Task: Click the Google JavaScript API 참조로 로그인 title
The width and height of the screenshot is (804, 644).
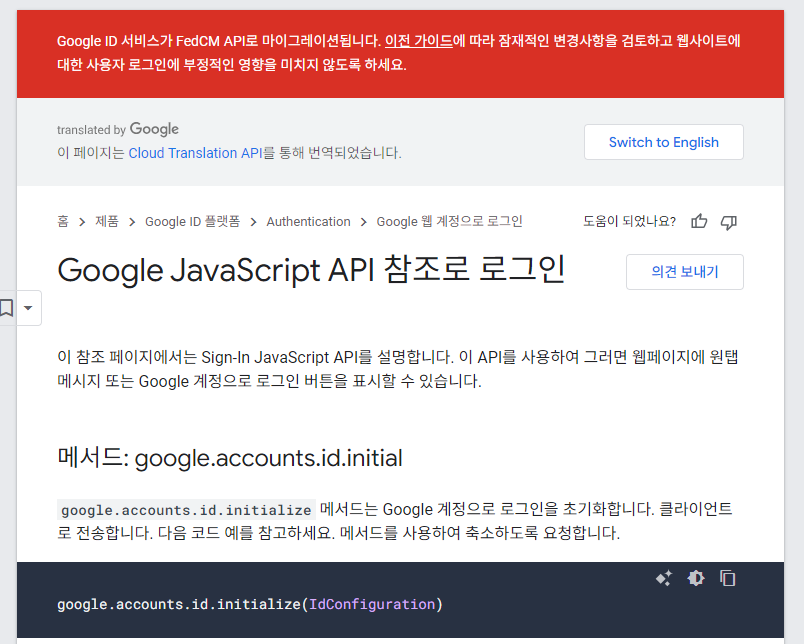Action: (311, 270)
